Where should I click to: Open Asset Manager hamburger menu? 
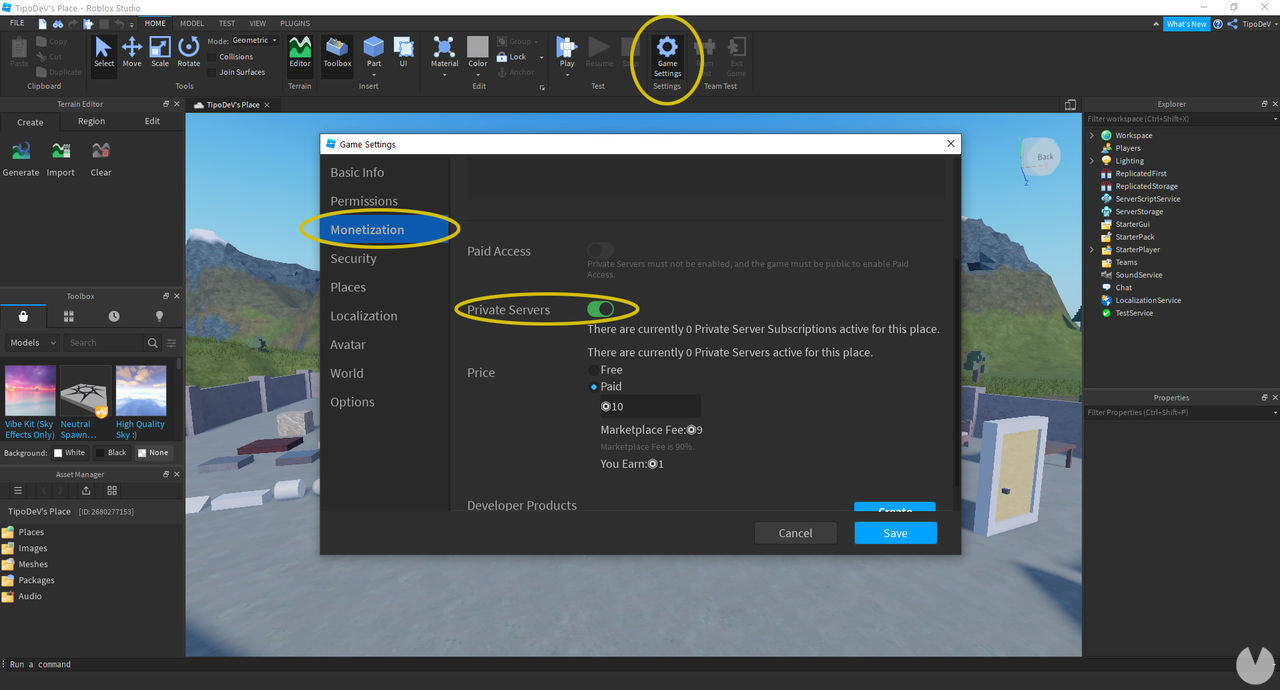(x=17, y=491)
